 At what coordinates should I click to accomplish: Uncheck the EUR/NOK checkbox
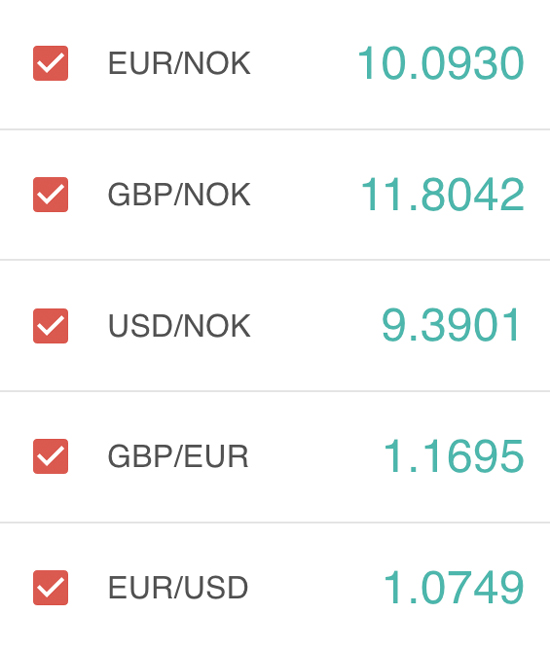[51, 63]
